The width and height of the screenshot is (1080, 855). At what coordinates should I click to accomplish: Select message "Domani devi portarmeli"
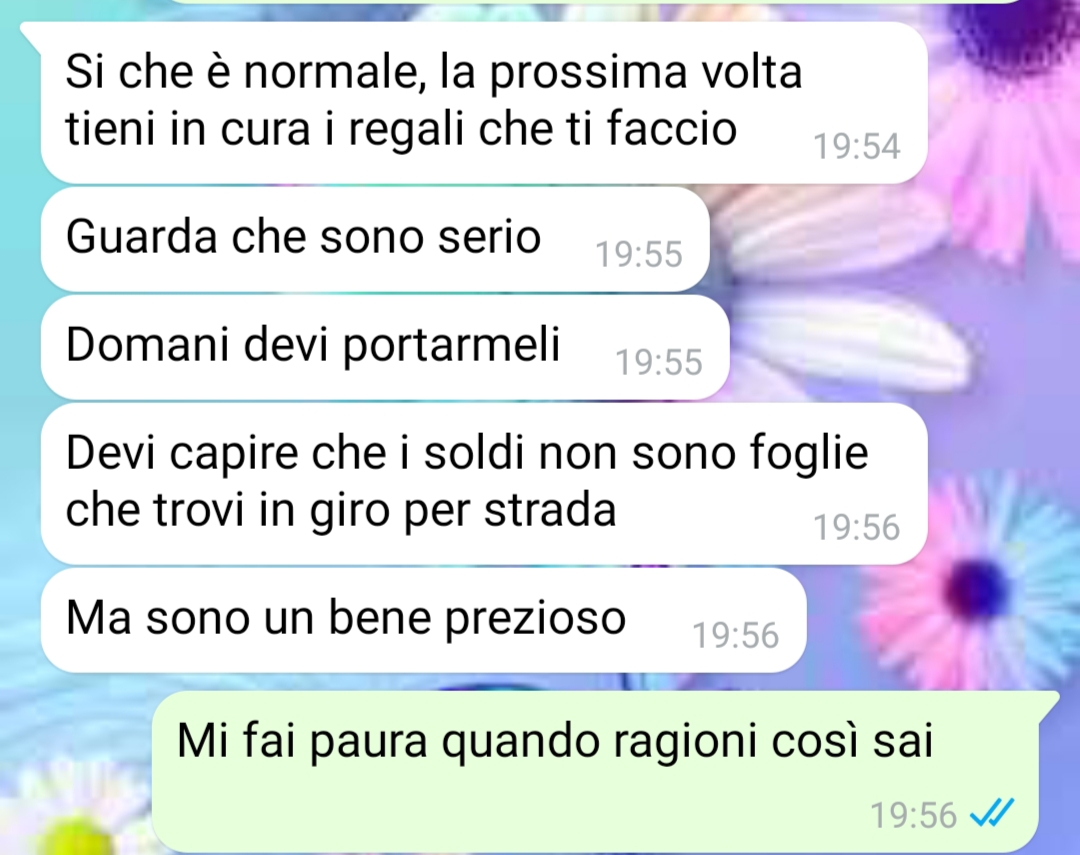pos(385,347)
